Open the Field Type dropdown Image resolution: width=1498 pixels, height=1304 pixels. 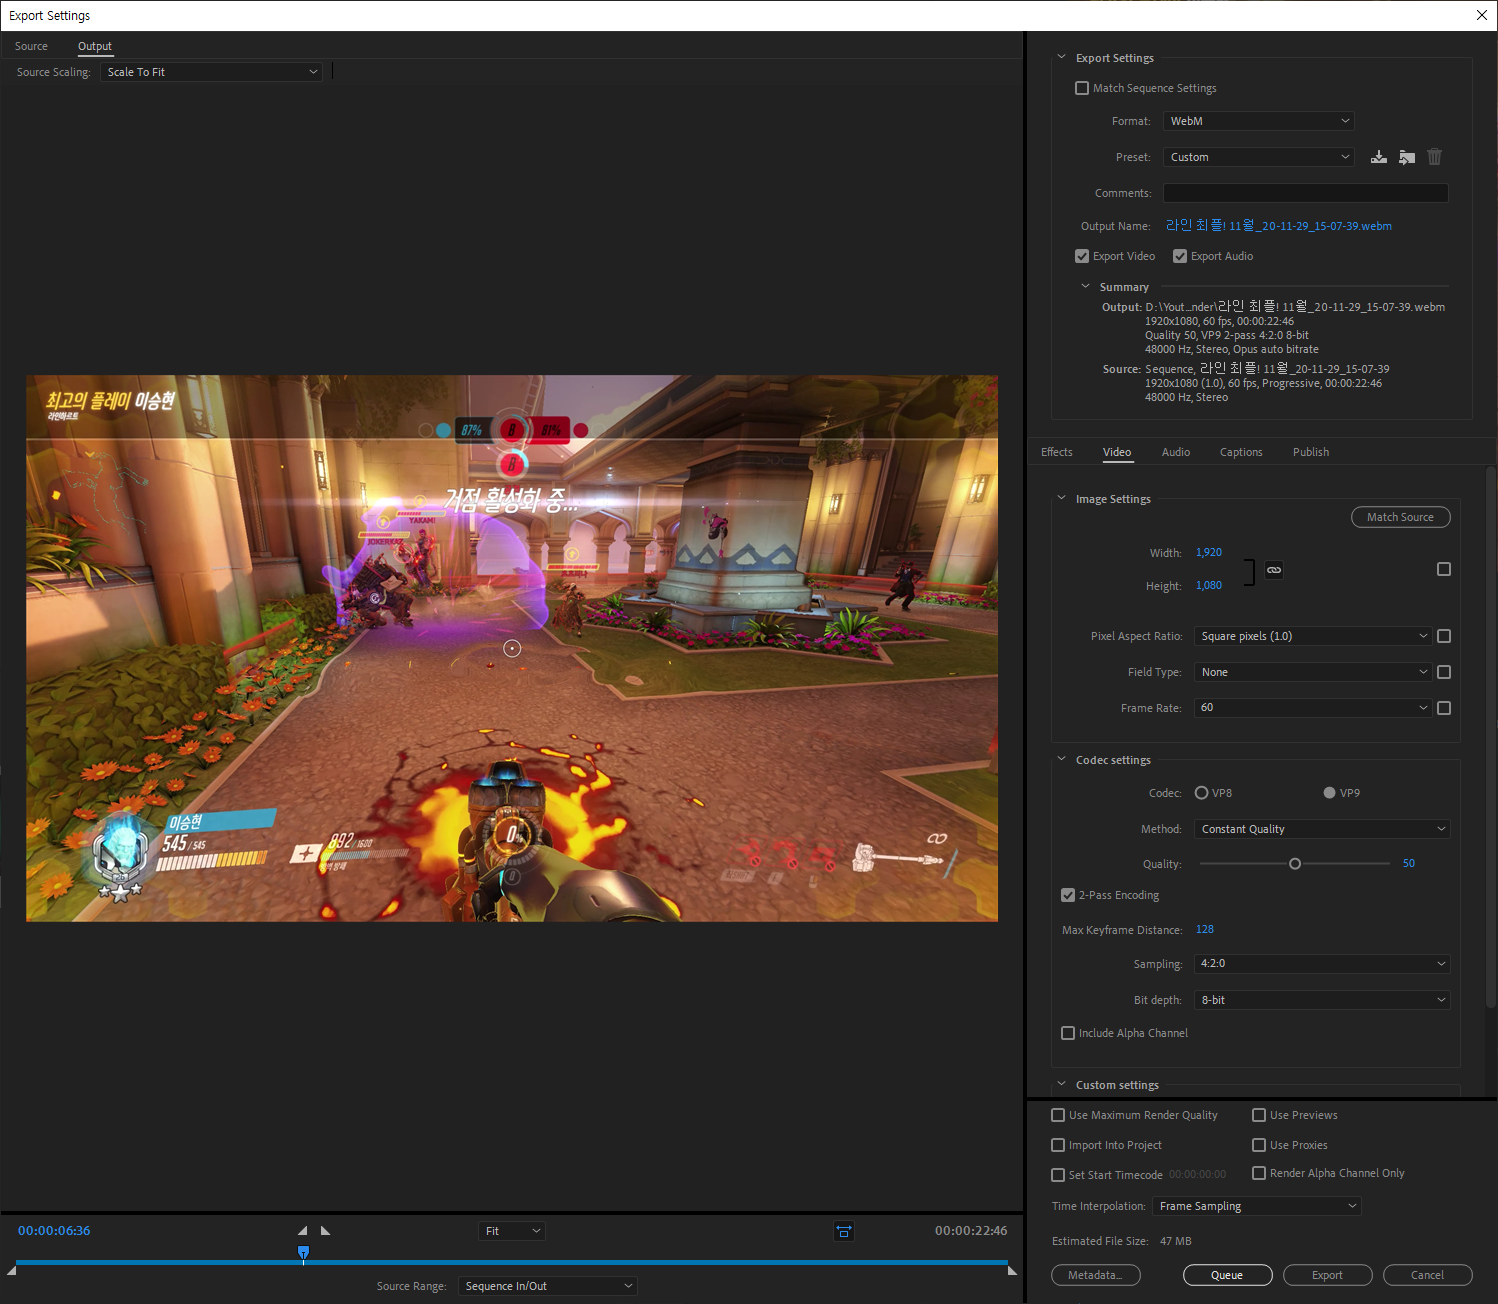(1313, 672)
